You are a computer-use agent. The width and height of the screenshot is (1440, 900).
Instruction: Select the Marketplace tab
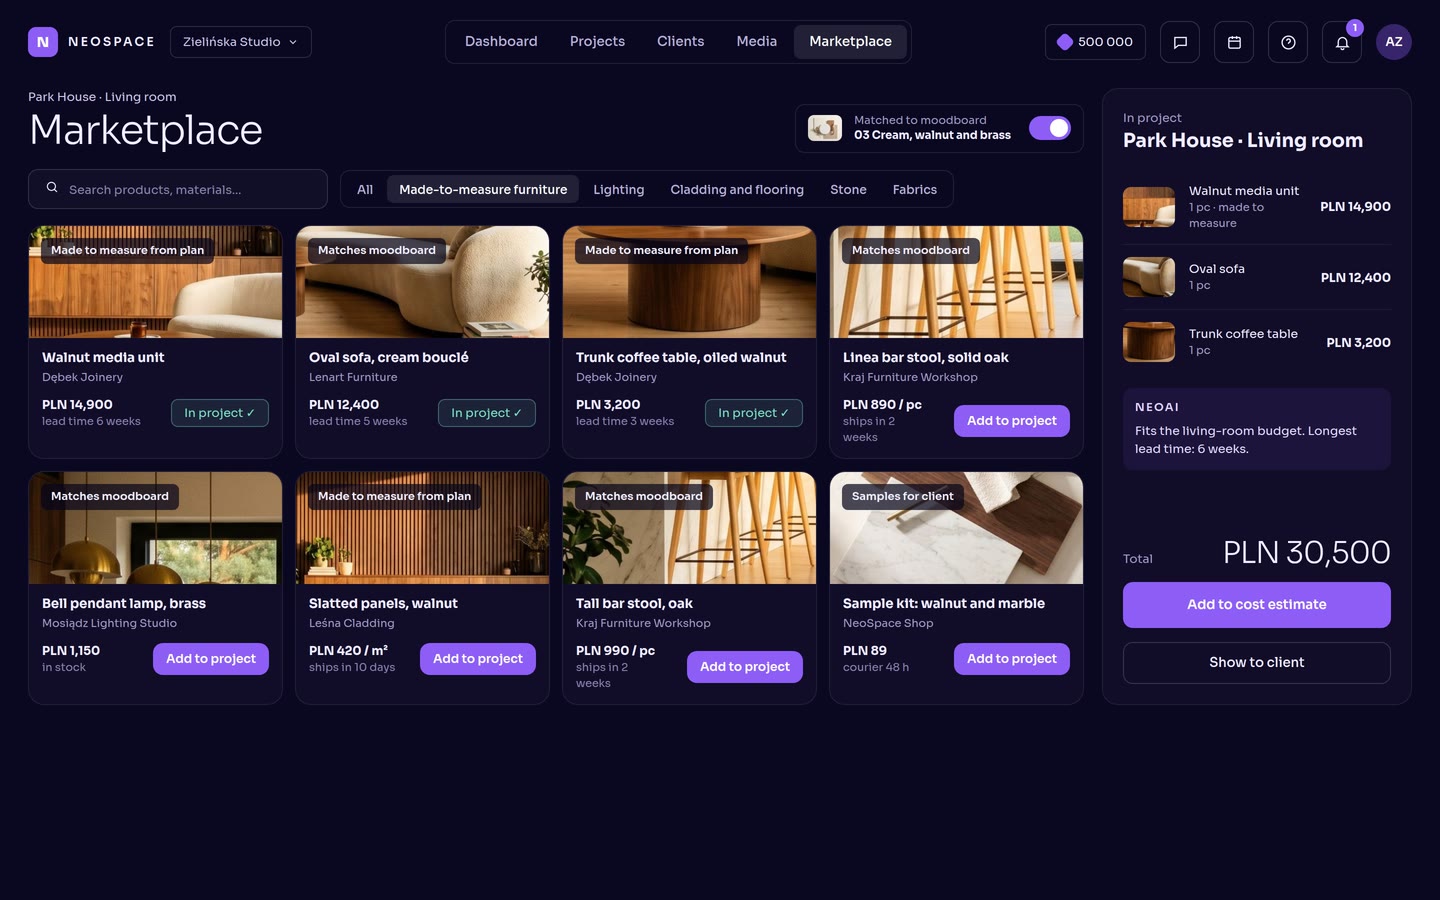(x=850, y=42)
